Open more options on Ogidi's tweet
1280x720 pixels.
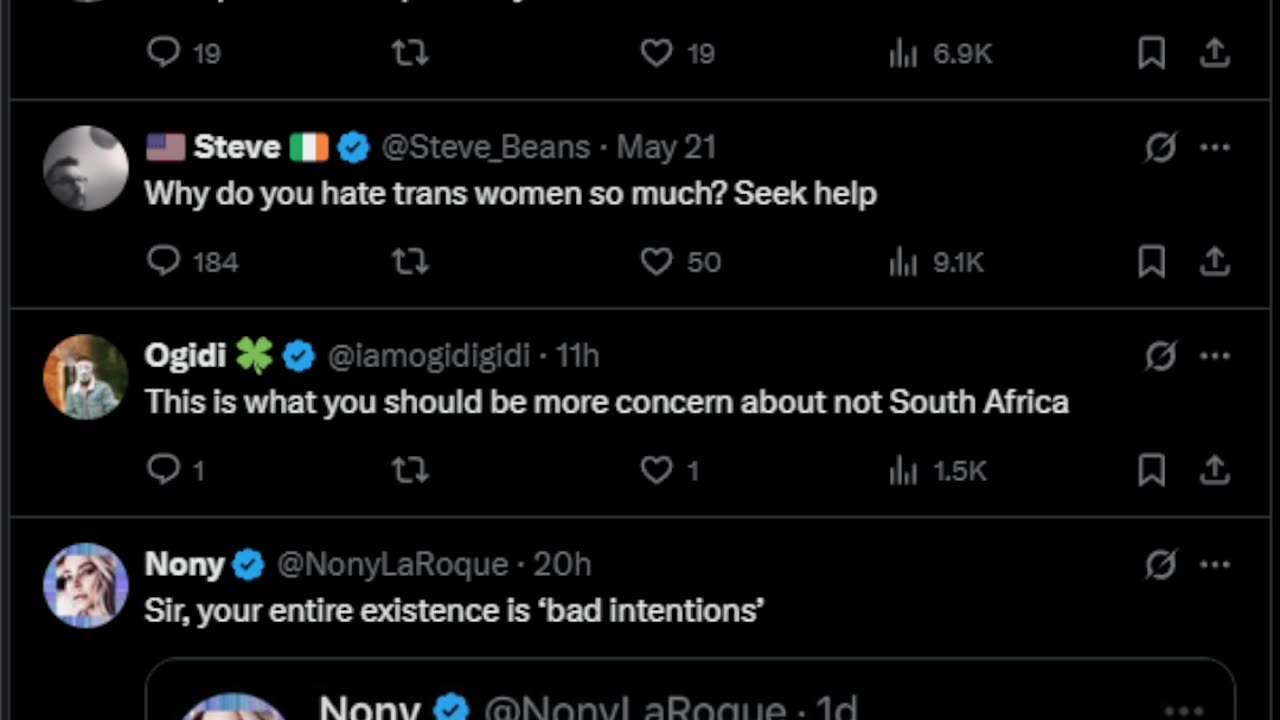tap(1214, 356)
